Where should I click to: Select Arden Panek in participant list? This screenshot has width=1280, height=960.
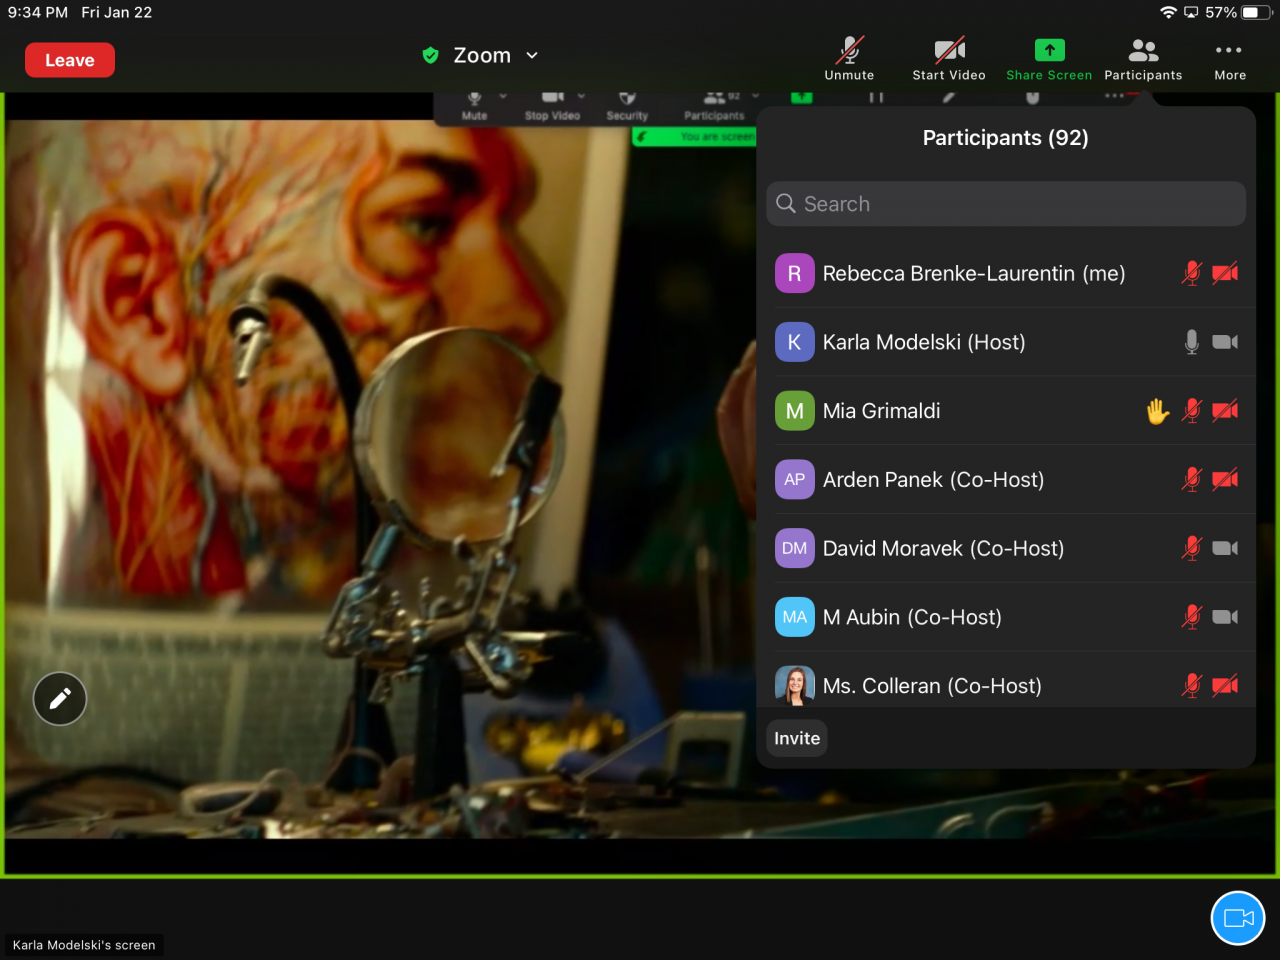932,480
